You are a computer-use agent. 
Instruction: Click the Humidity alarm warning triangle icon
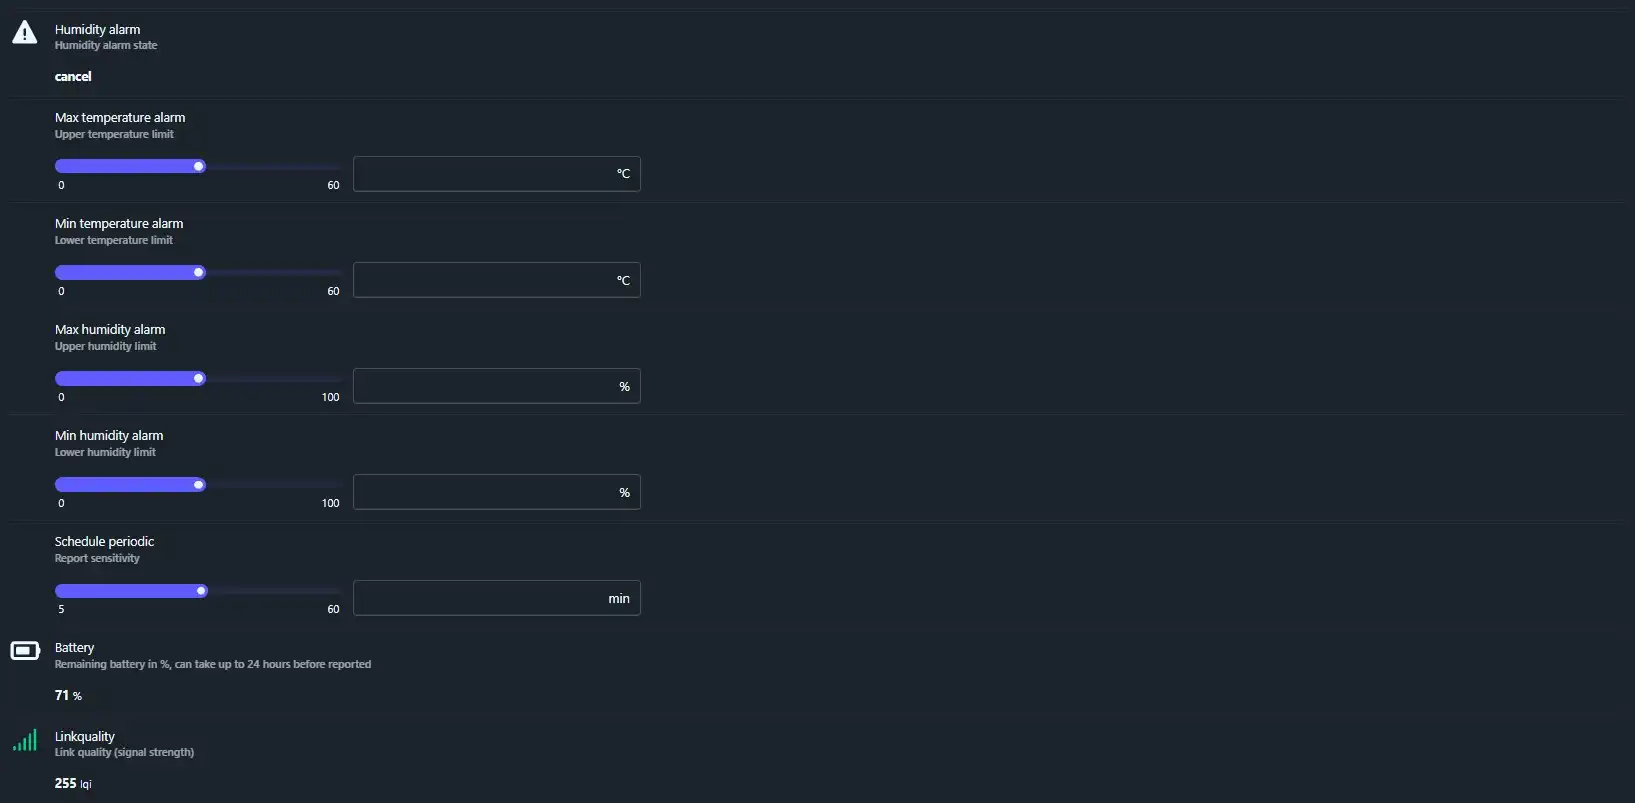(x=24, y=33)
